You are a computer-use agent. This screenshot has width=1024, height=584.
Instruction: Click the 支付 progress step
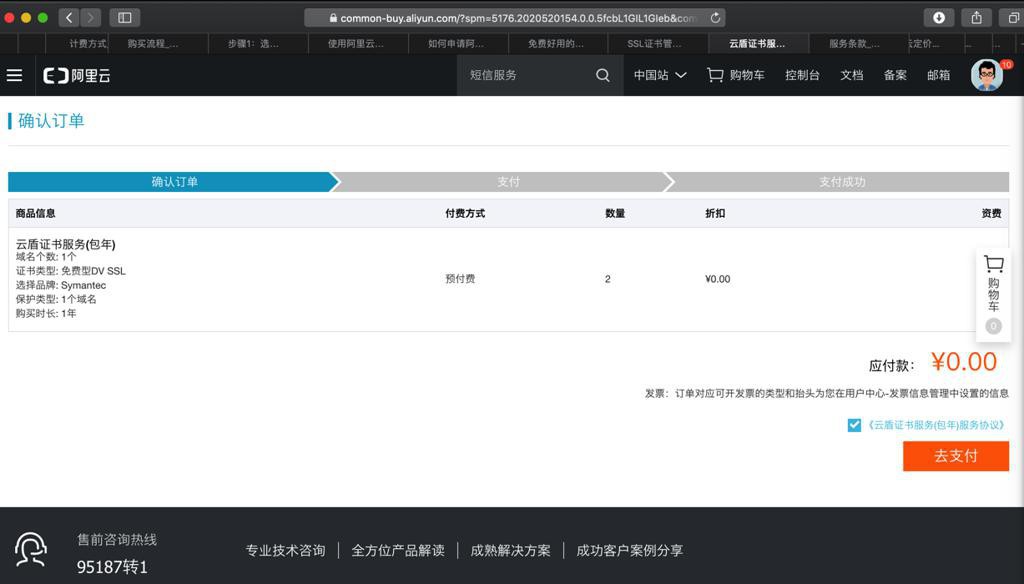[x=508, y=182]
